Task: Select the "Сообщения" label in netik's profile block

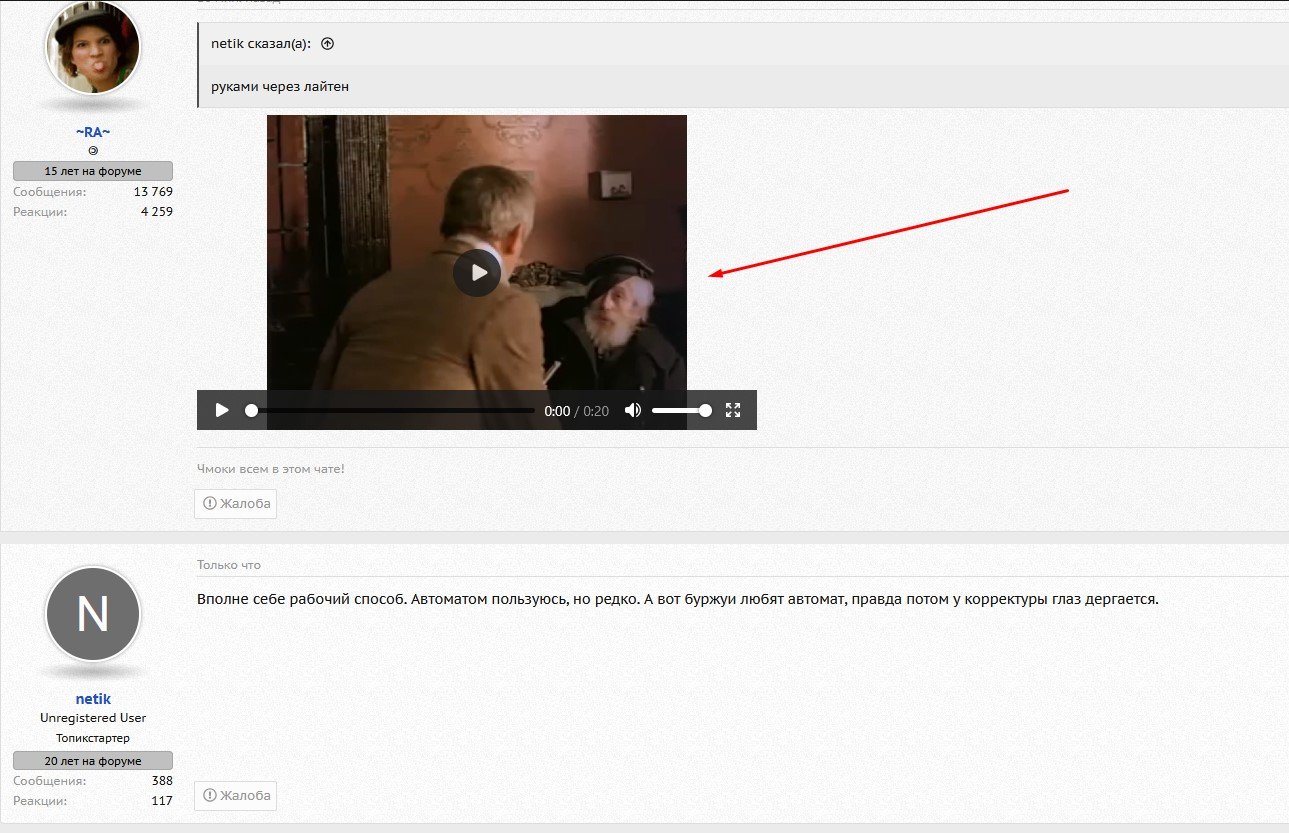Action: tap(50, 781)
